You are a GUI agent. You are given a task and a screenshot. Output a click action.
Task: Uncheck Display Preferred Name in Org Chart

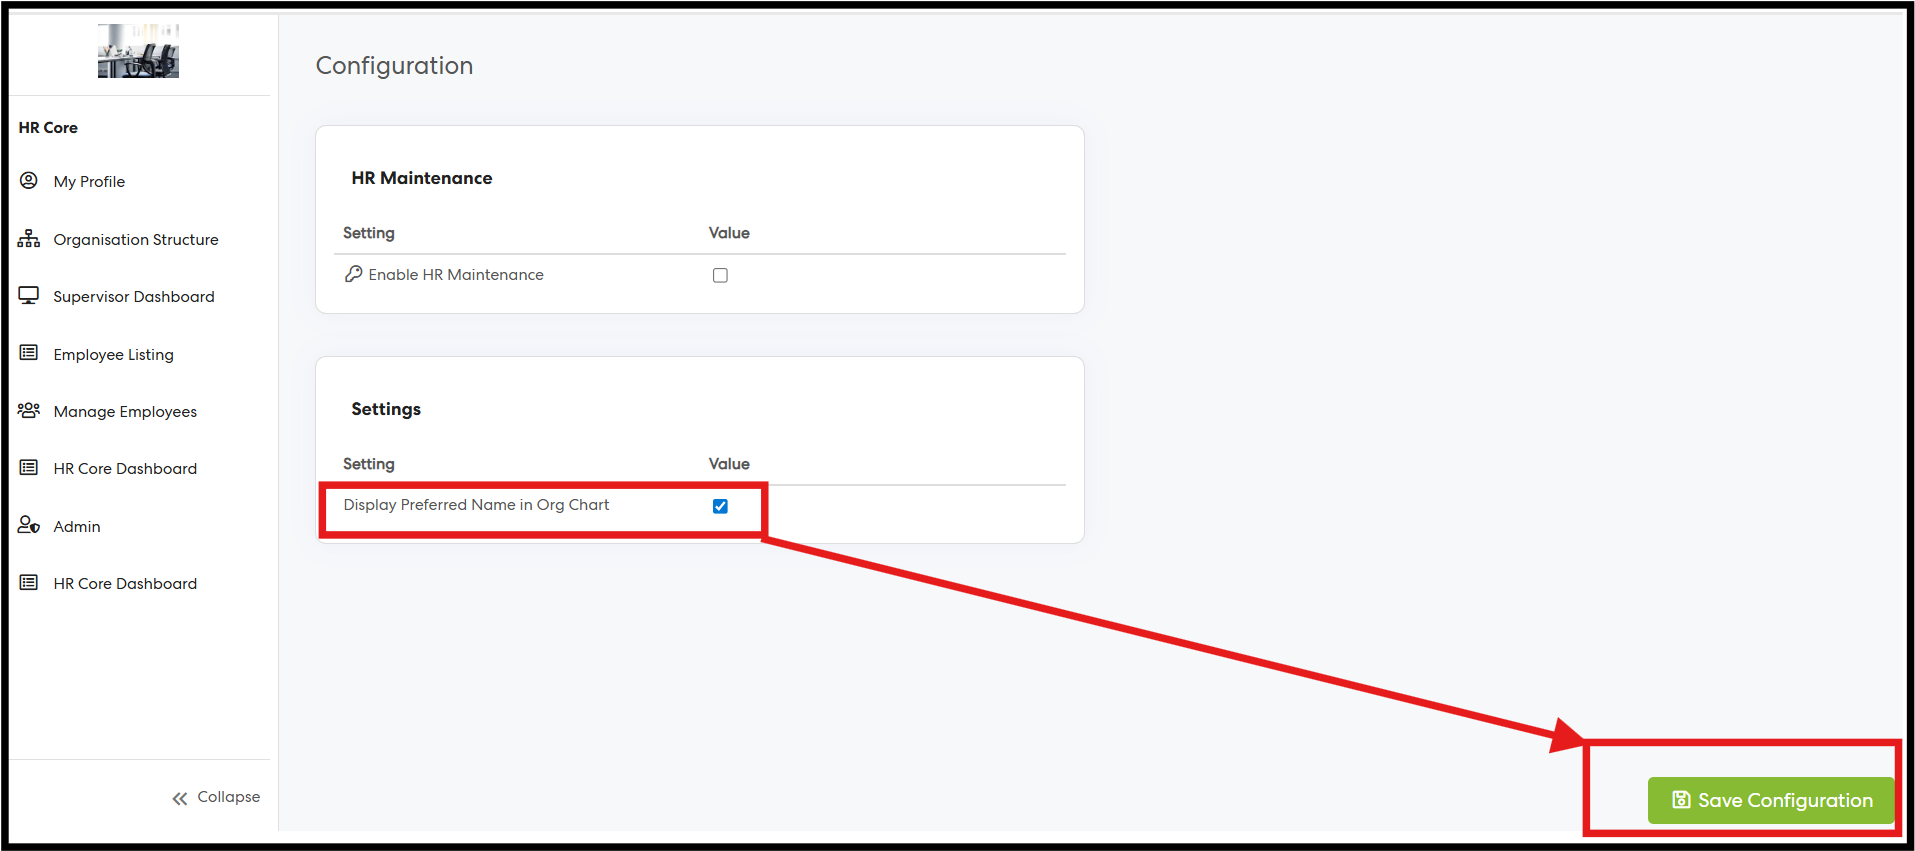coord(720,506)
